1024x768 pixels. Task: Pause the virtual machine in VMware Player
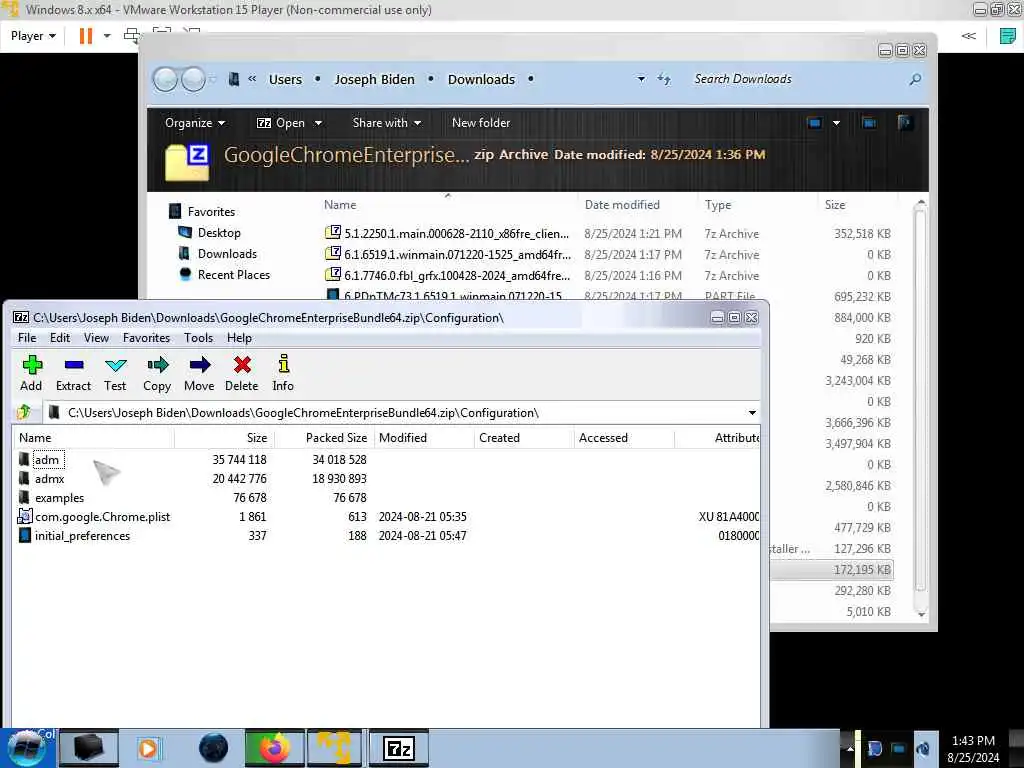(x=86, y=36)
